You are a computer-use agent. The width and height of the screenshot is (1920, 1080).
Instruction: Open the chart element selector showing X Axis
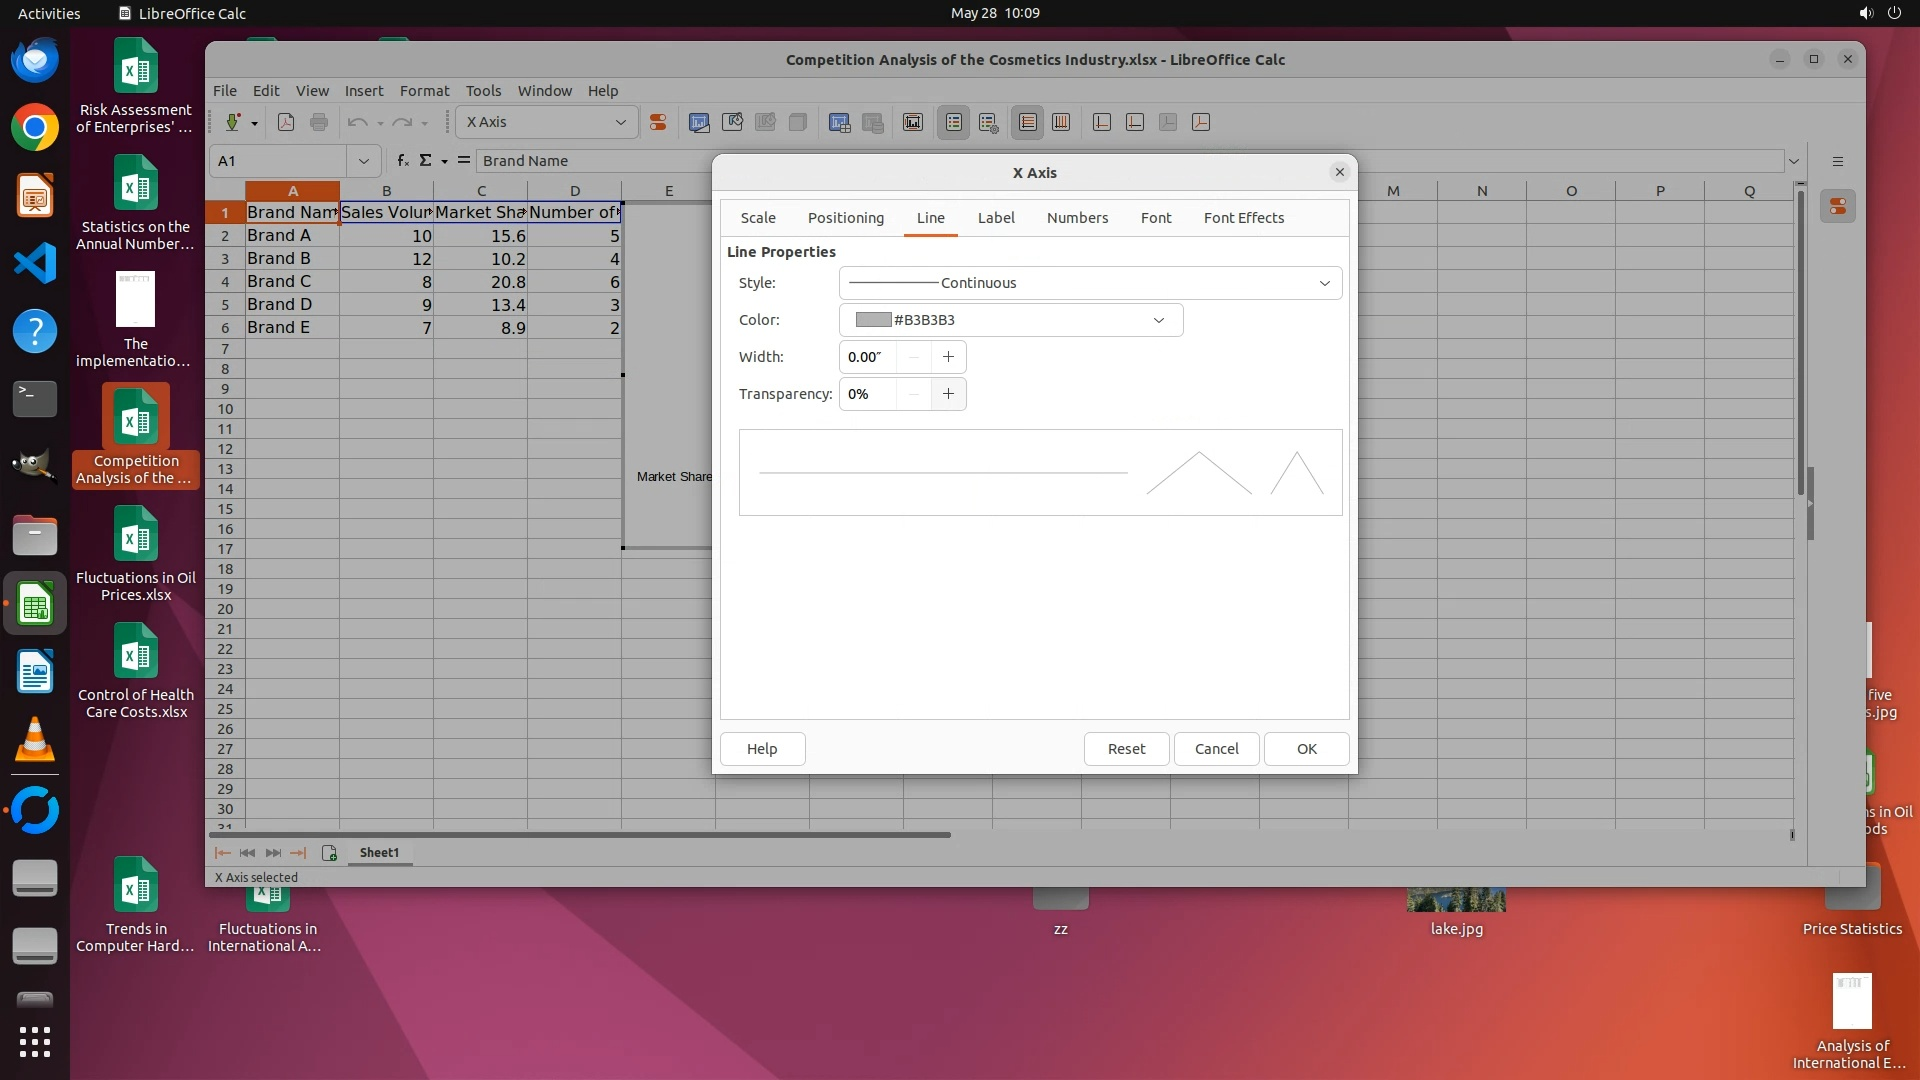546,122
